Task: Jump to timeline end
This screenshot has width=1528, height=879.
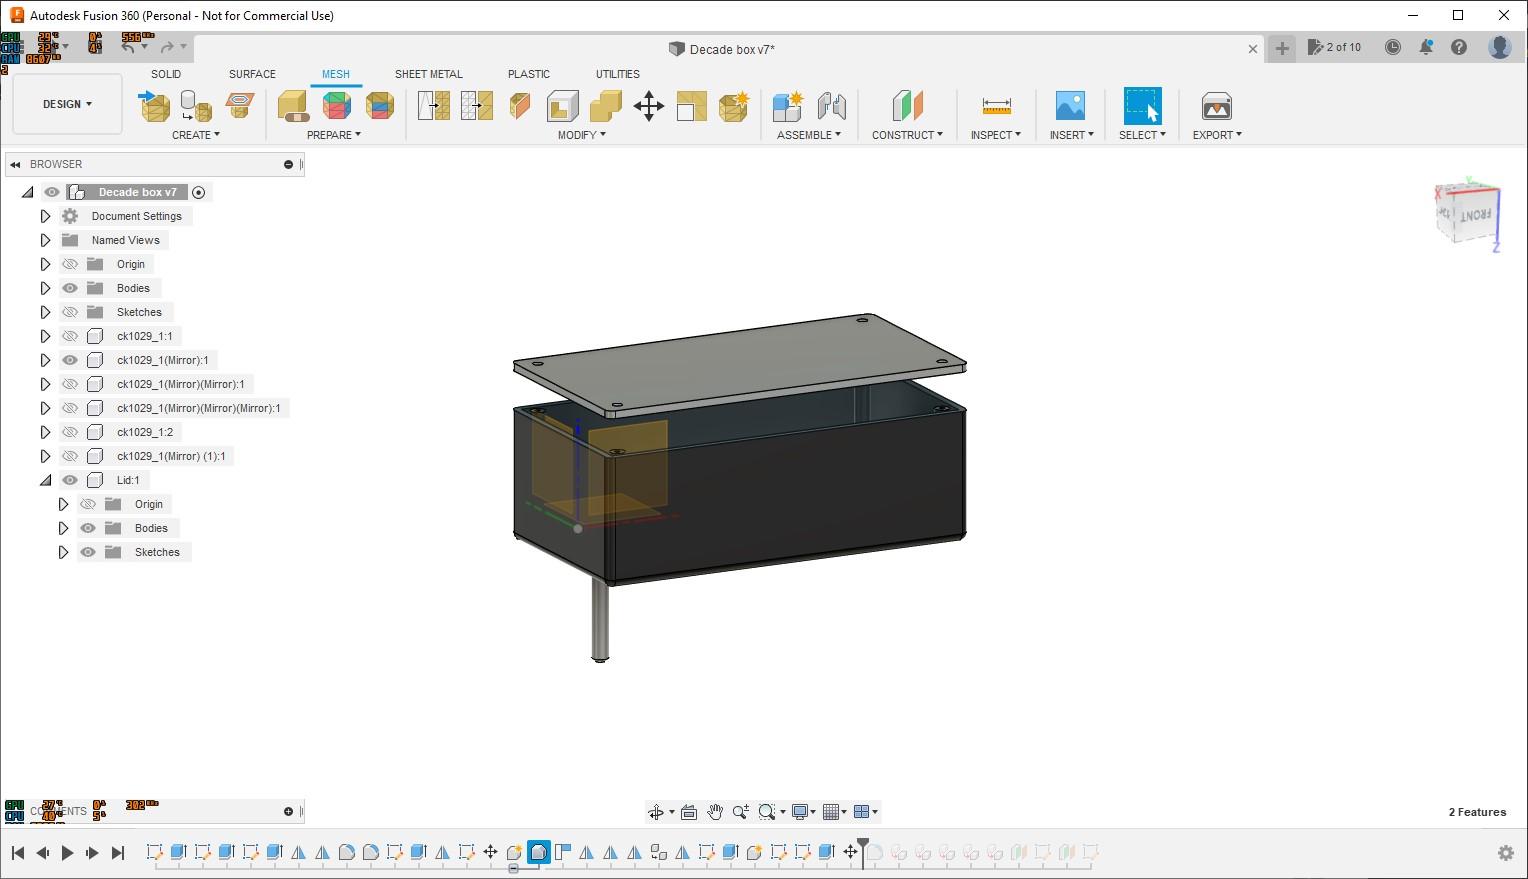Action: tap(118, 853)
